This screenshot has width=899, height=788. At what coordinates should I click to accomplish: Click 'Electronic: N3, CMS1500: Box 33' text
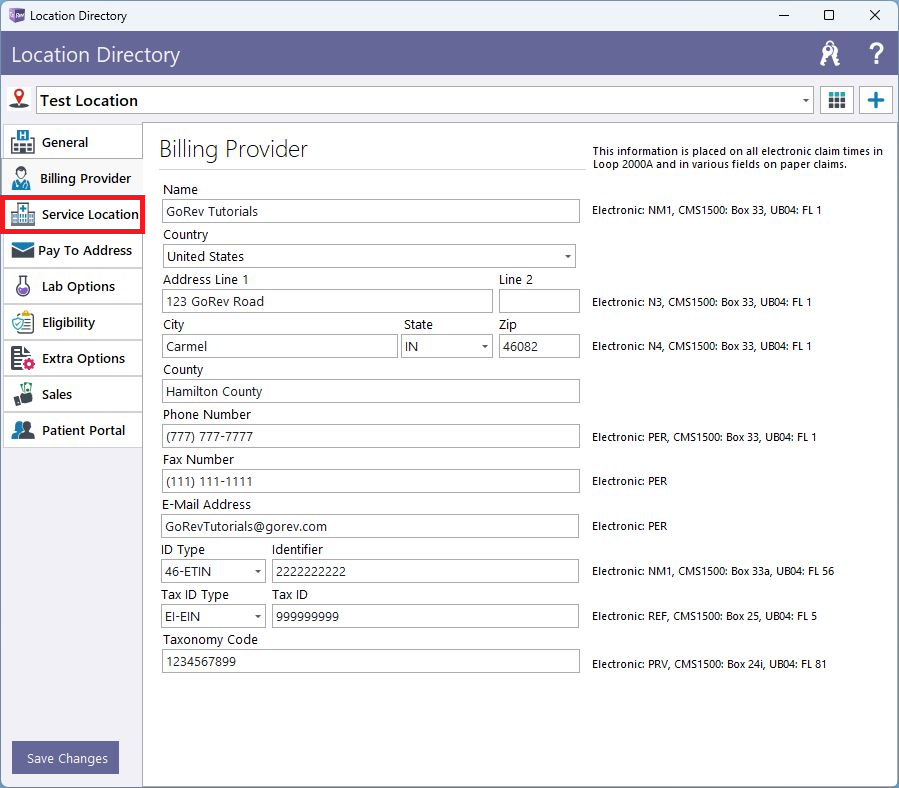(x=702, y=302)
